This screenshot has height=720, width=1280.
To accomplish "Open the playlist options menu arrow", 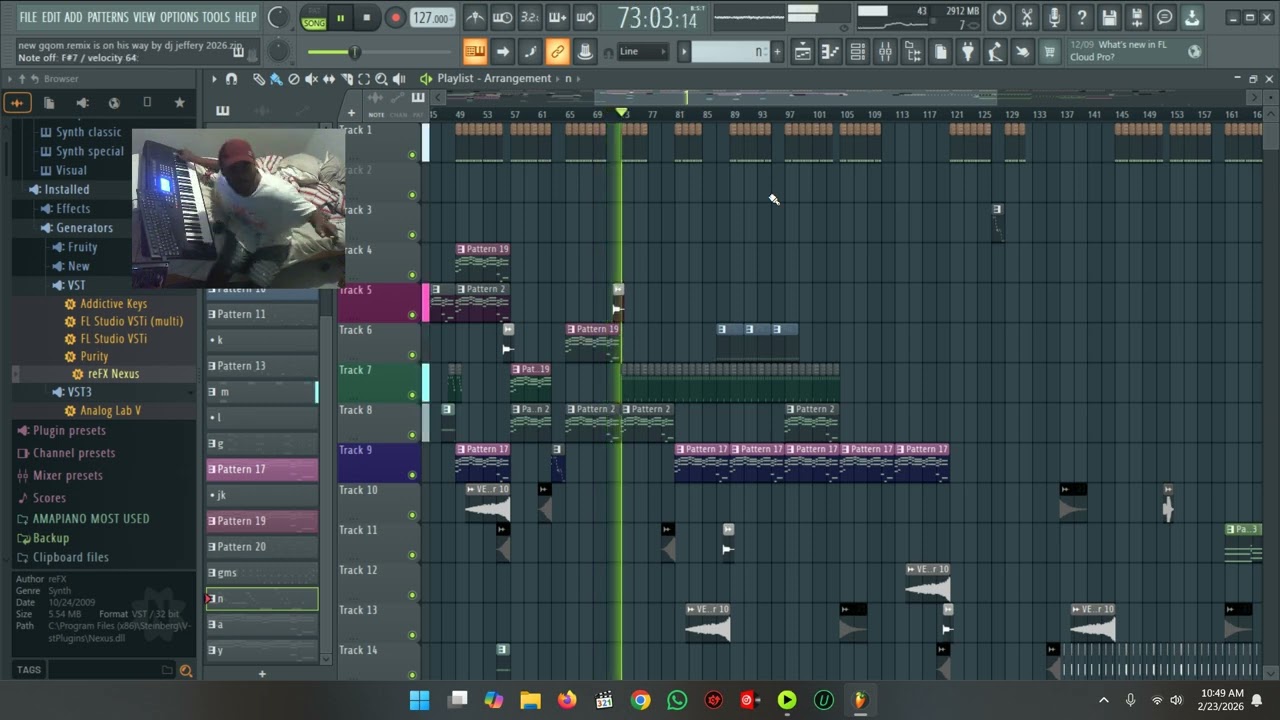I will click(x=213, y=79).
